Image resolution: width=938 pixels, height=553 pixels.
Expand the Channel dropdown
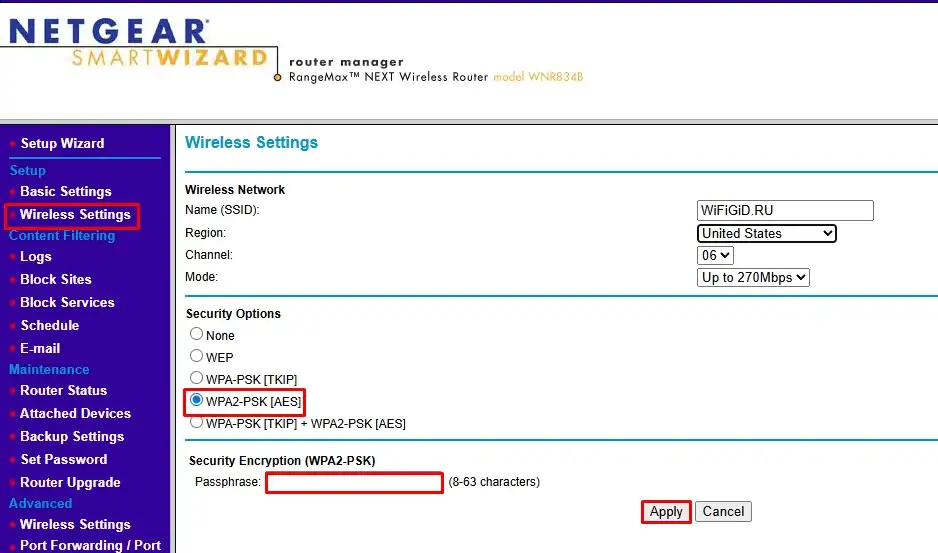(715, 255)
